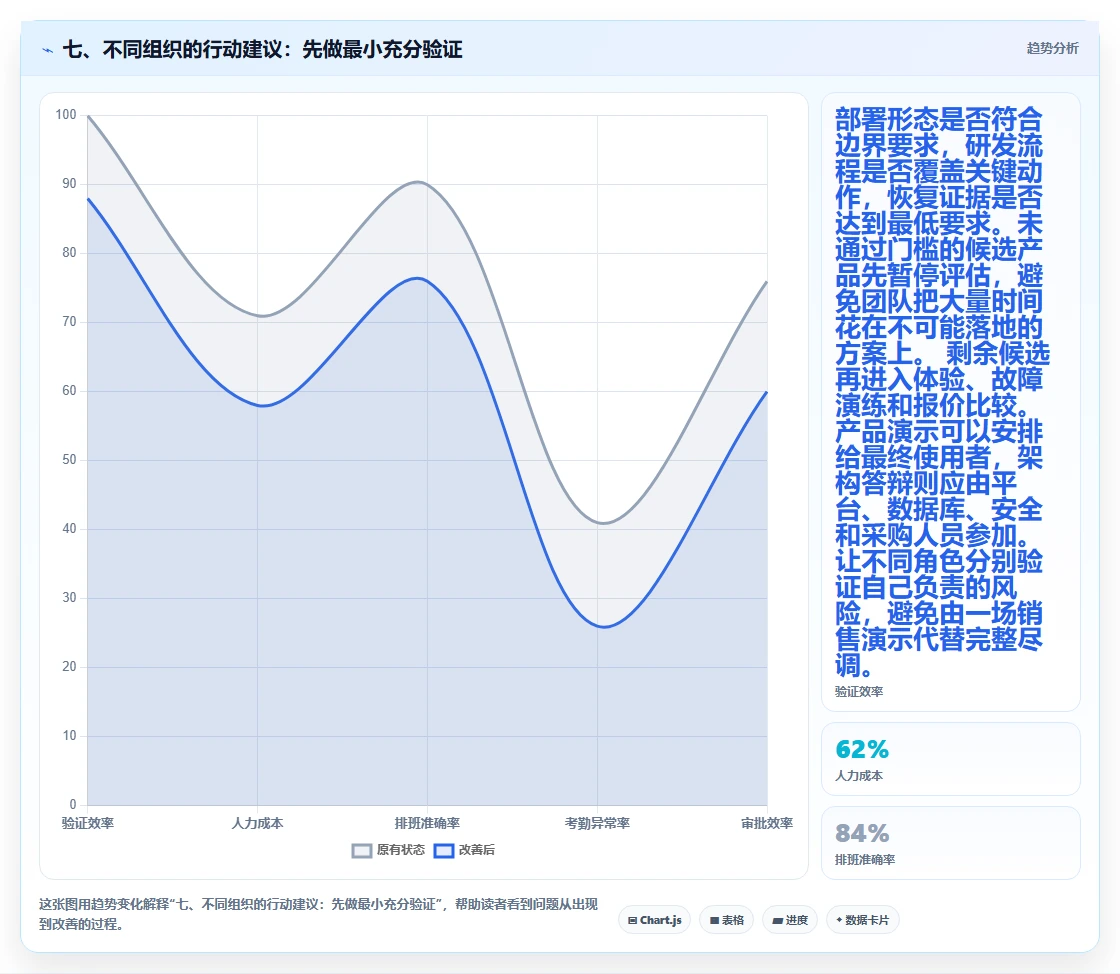This screenshot has height=974, width=1120.
Task: Click the 数据卡片 tag
Action: 863,920
